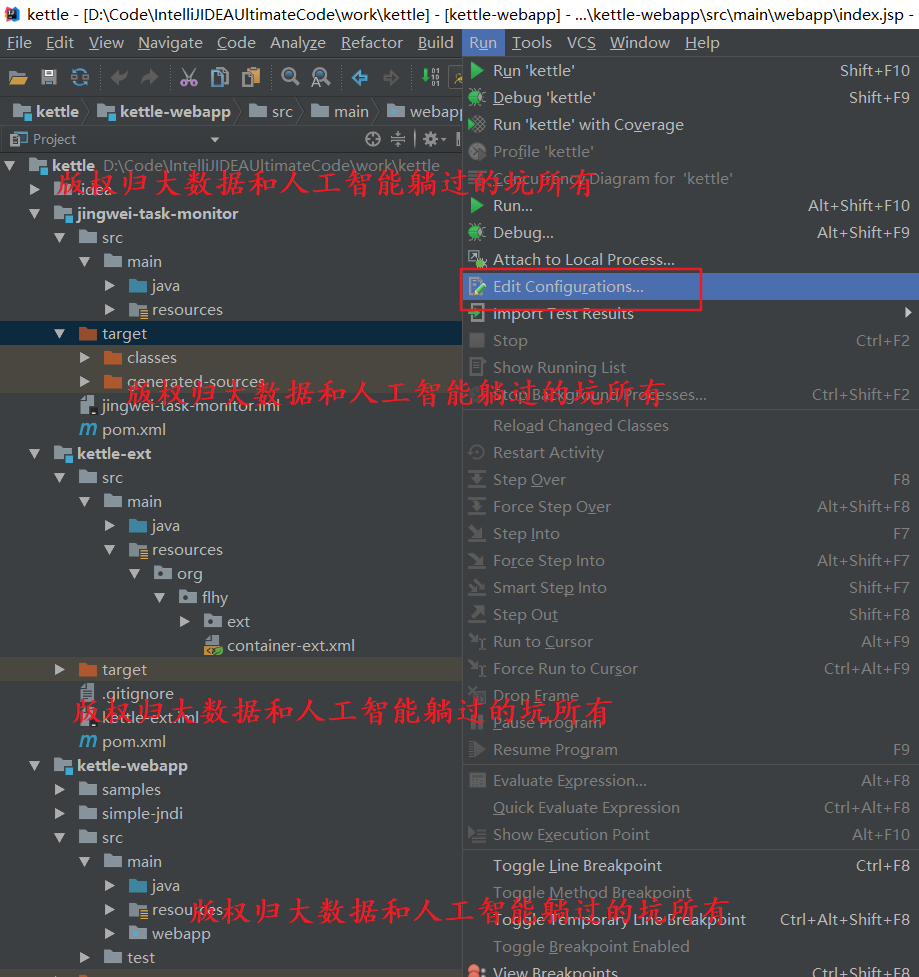Click the Find magnifier icon

[x=290, y=77]
